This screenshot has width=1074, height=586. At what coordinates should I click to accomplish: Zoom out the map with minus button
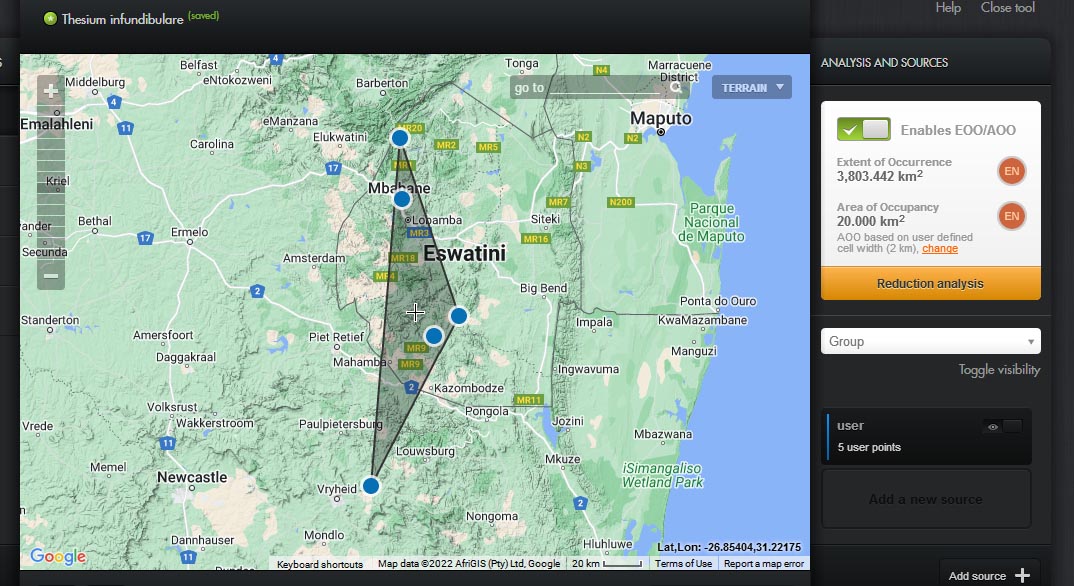(x=51, y=275)
